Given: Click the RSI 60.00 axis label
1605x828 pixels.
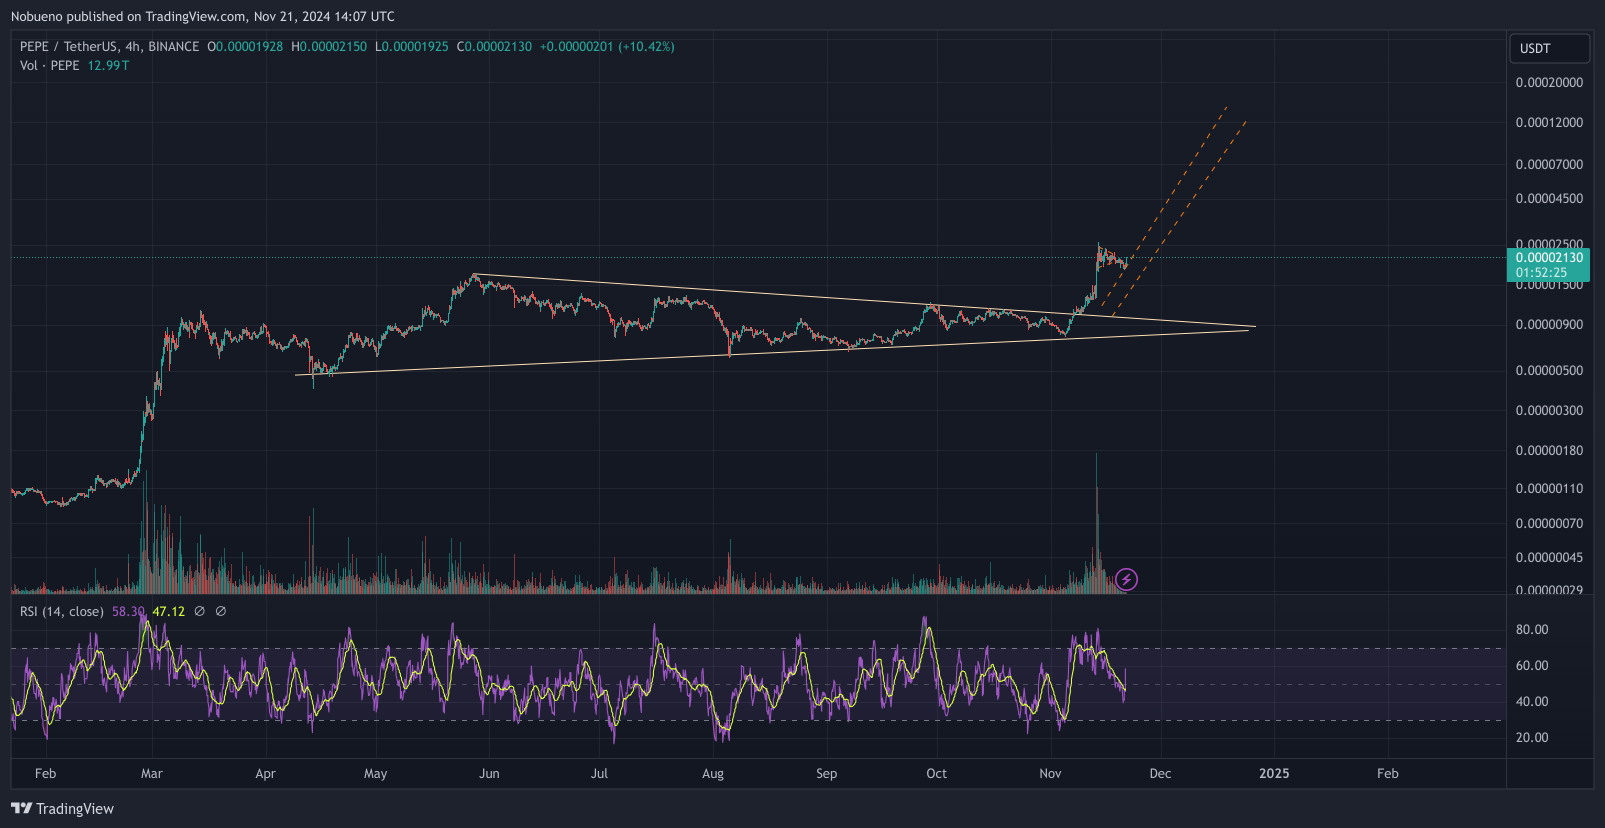Looking at the screenshot, I should pos(1532,666).
